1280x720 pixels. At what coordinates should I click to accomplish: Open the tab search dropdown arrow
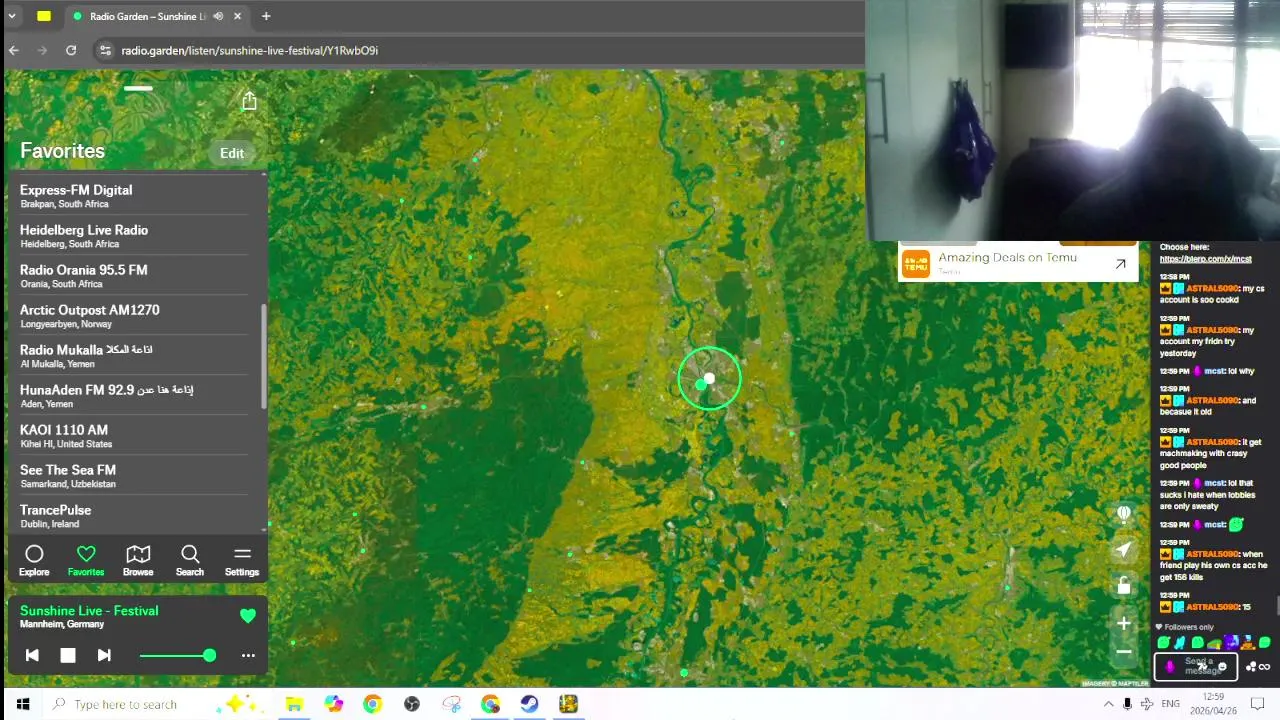tap(12, 16)
